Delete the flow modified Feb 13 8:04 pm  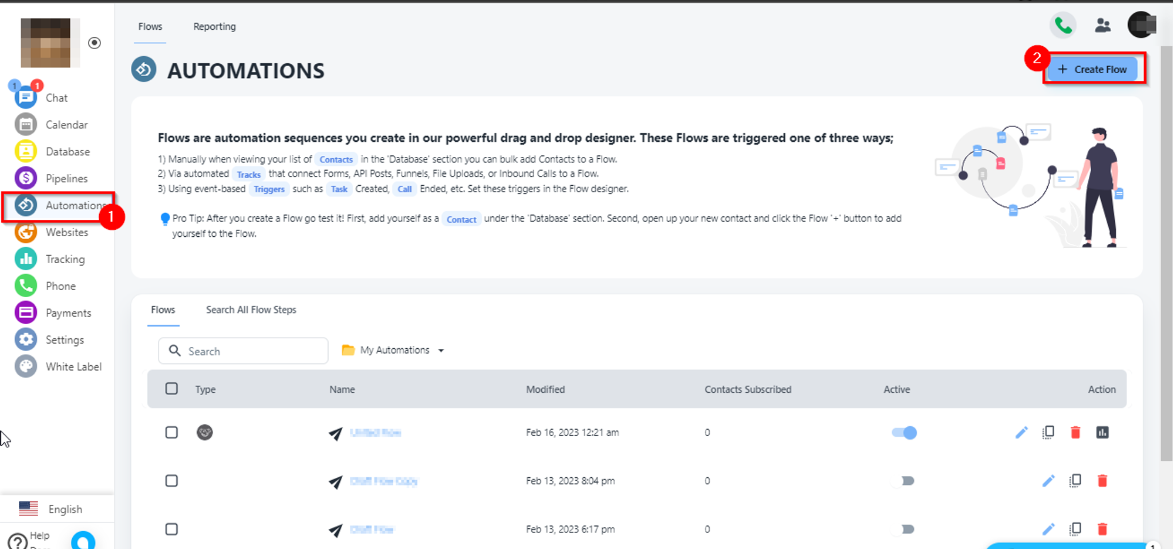tap(1103, 481)
